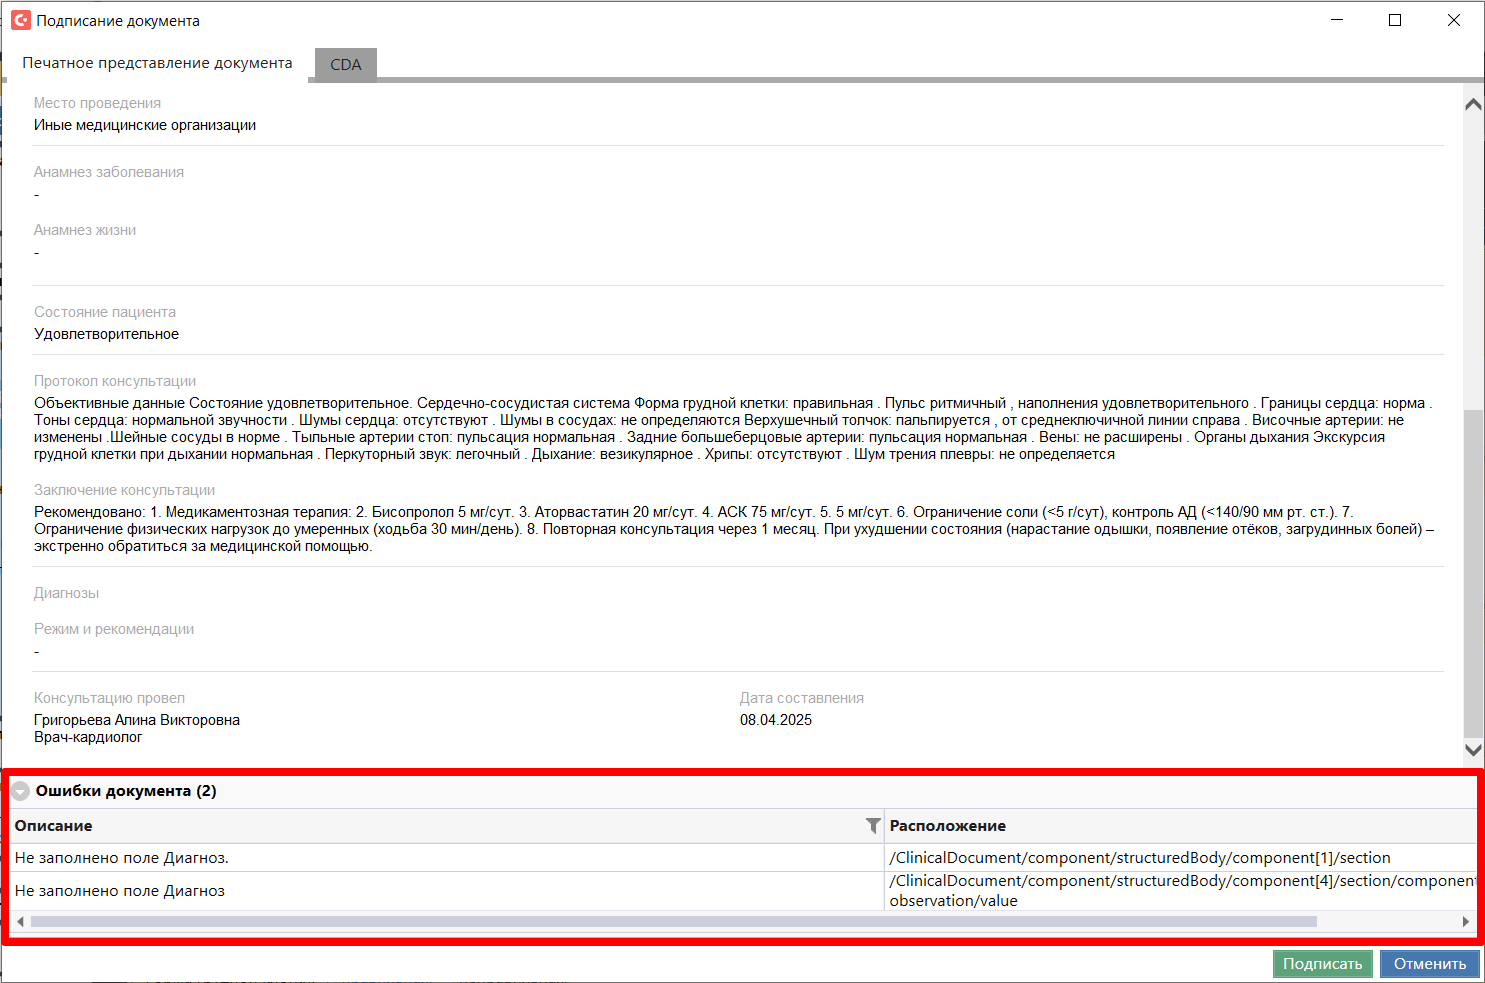The height and width of the screenshot is (983, 1485).
Task: Close the Подписание документа window
Action: [x=1453, y=20]
